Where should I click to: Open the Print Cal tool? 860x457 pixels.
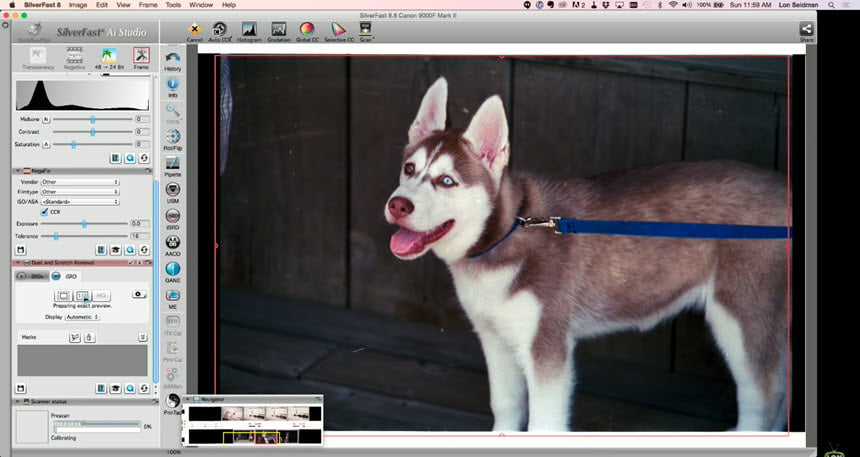(173, 351)
